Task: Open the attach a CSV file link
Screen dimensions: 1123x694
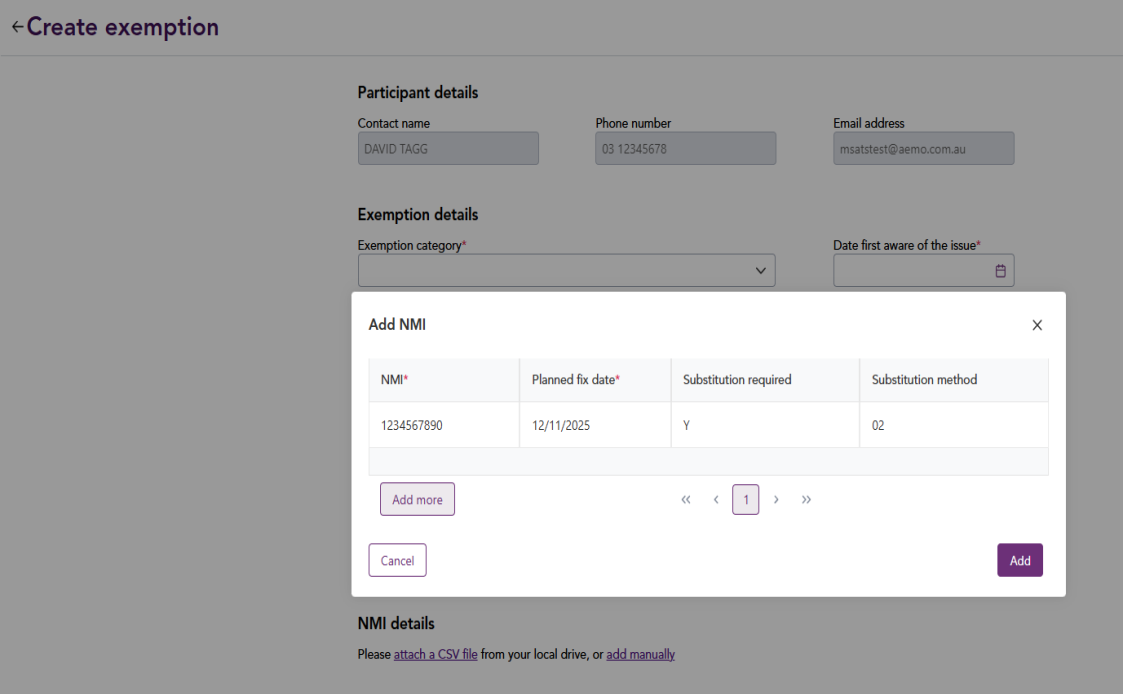Action: coord(435,655)
